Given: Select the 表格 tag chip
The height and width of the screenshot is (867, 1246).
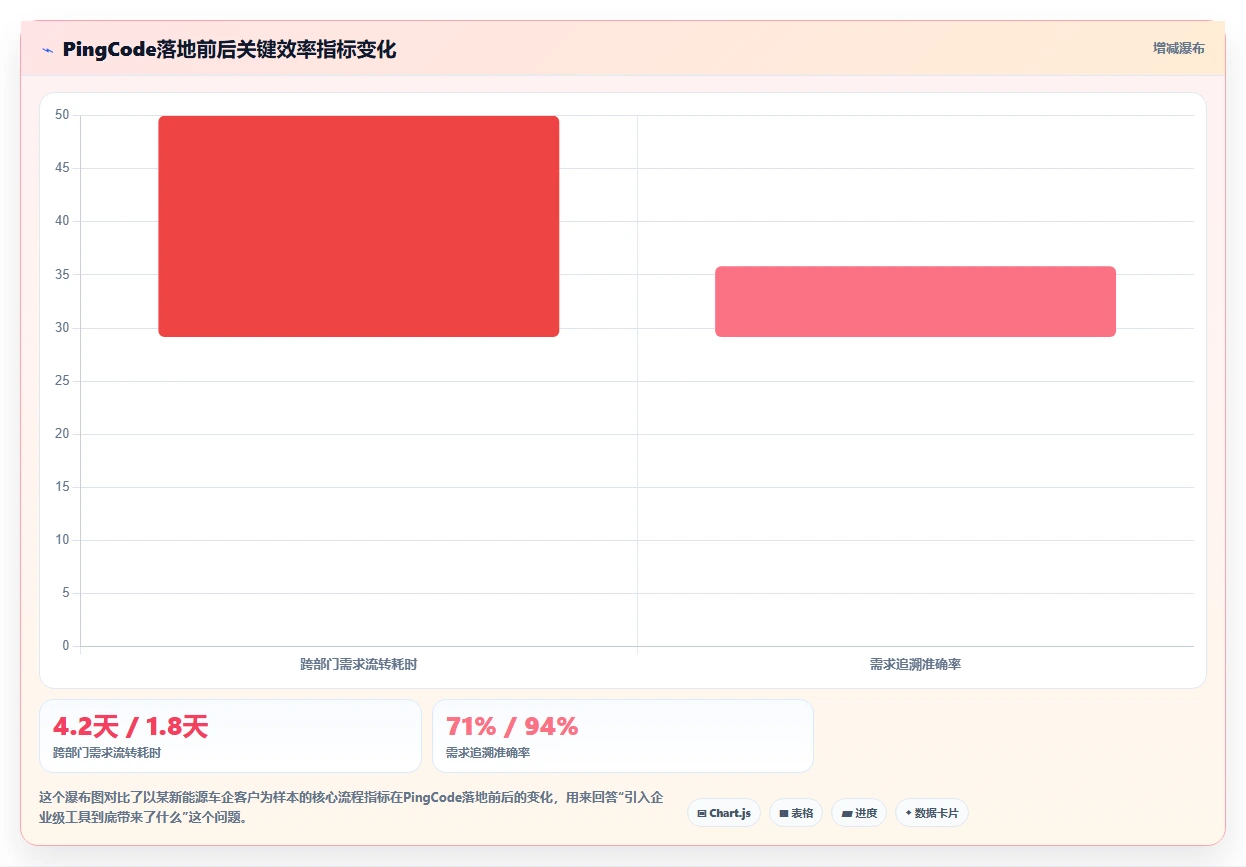Looking at the screenshot, I should 796,813.
